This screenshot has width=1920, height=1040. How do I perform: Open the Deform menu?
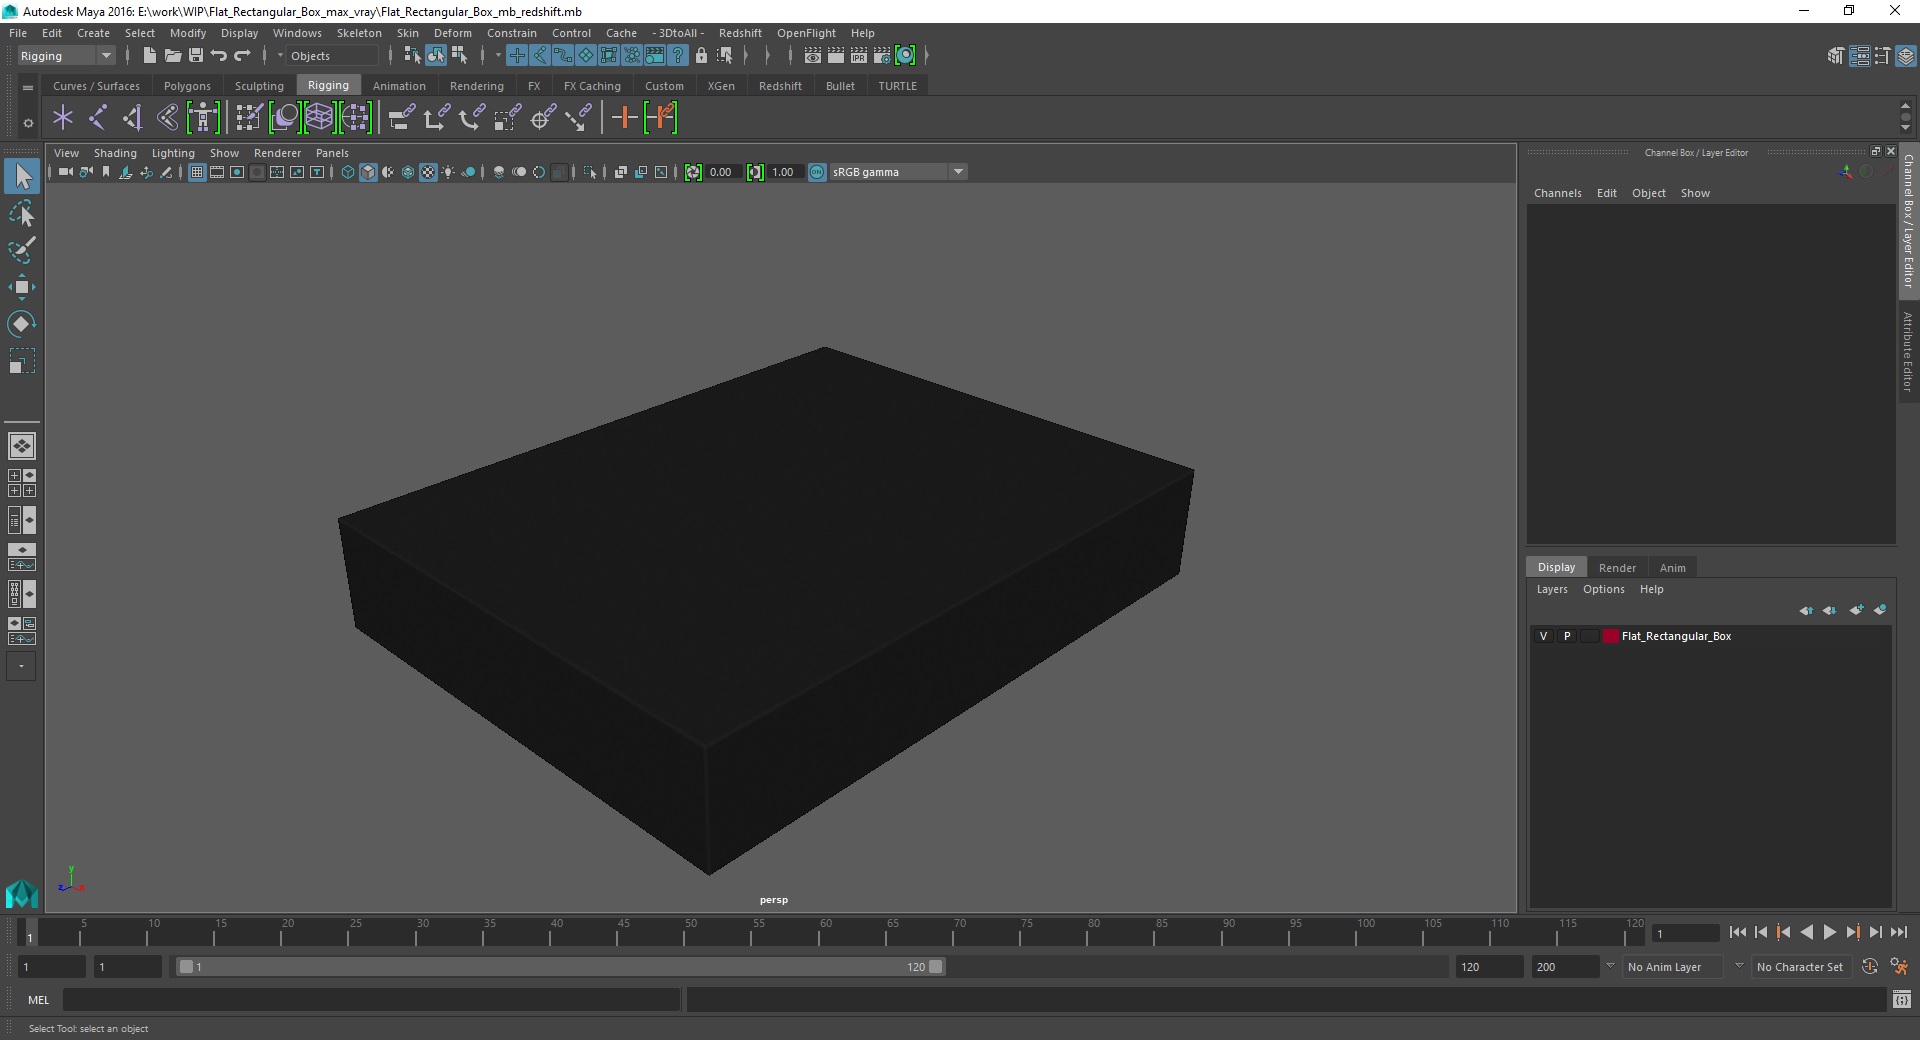point(452,33)
